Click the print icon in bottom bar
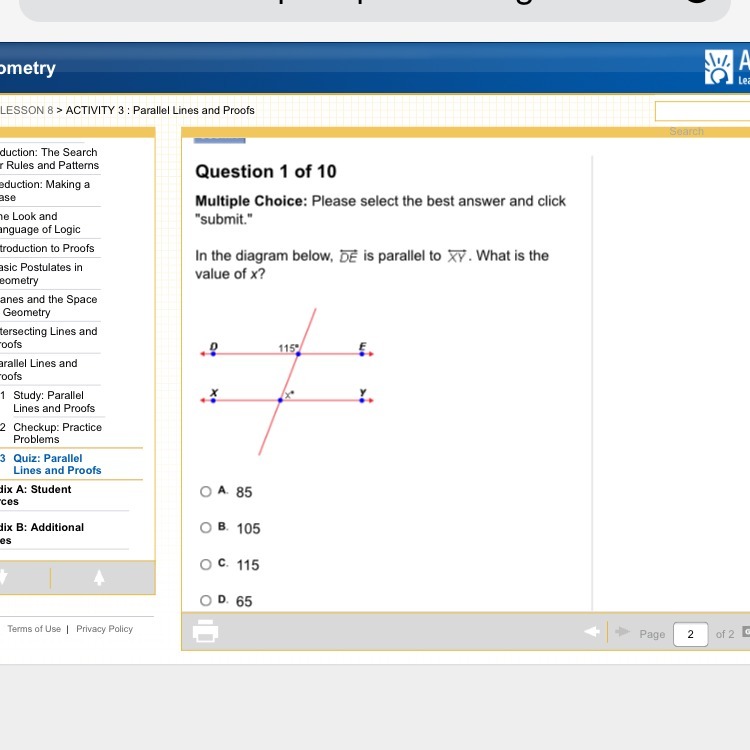 pyautogui.click(x=205, y=631)
